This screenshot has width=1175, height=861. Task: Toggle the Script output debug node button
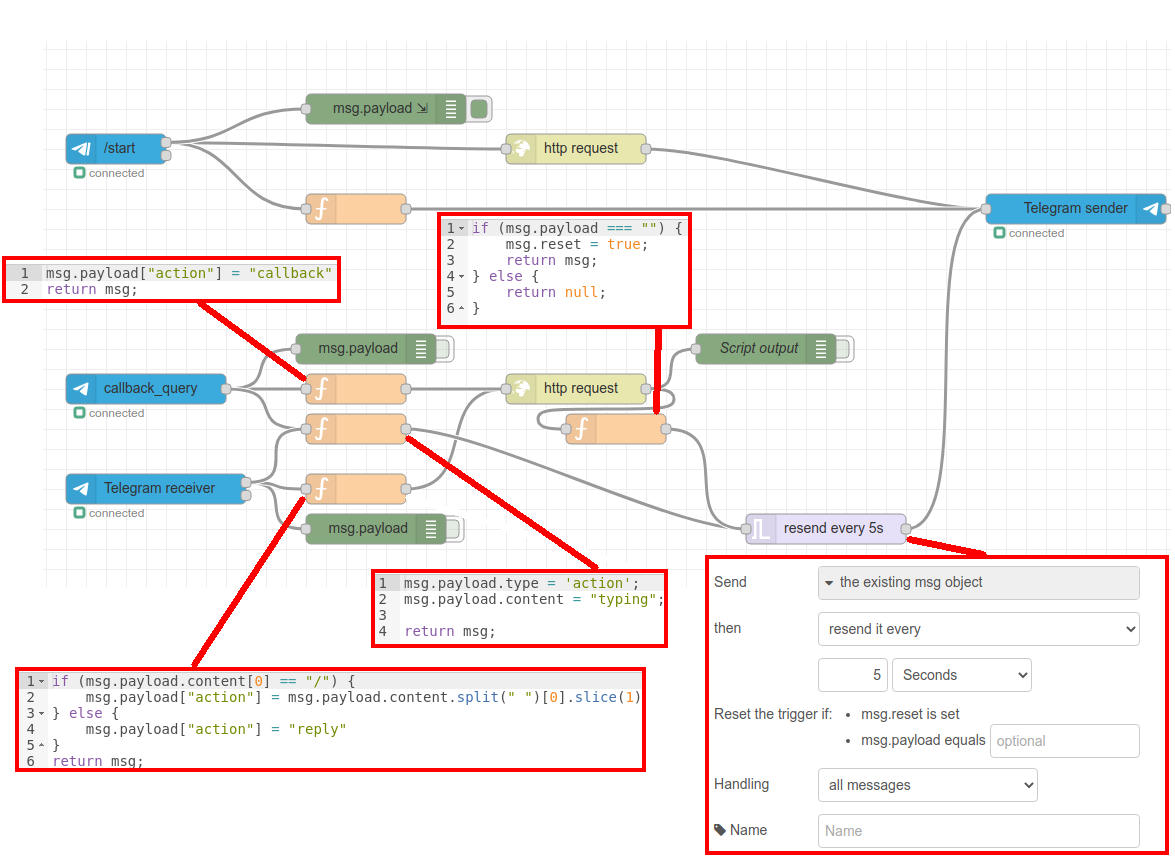point(843,348)
